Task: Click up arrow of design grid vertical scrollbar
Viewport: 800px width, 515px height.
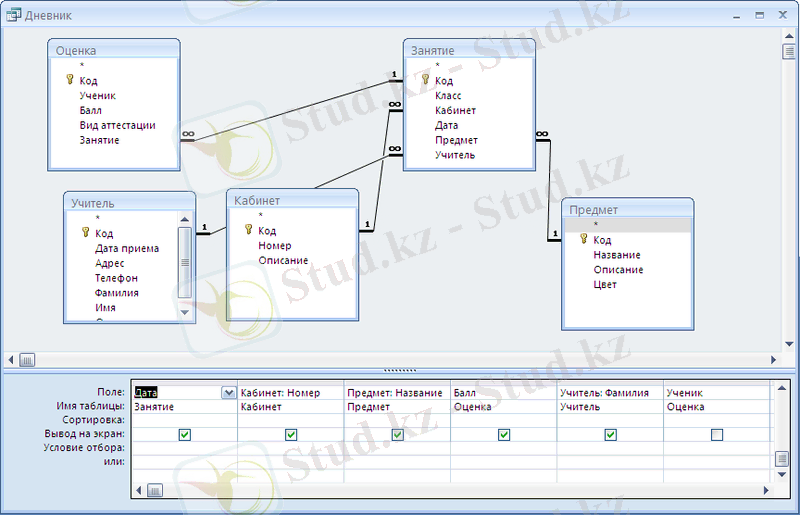Action: (x=782, y=388)
